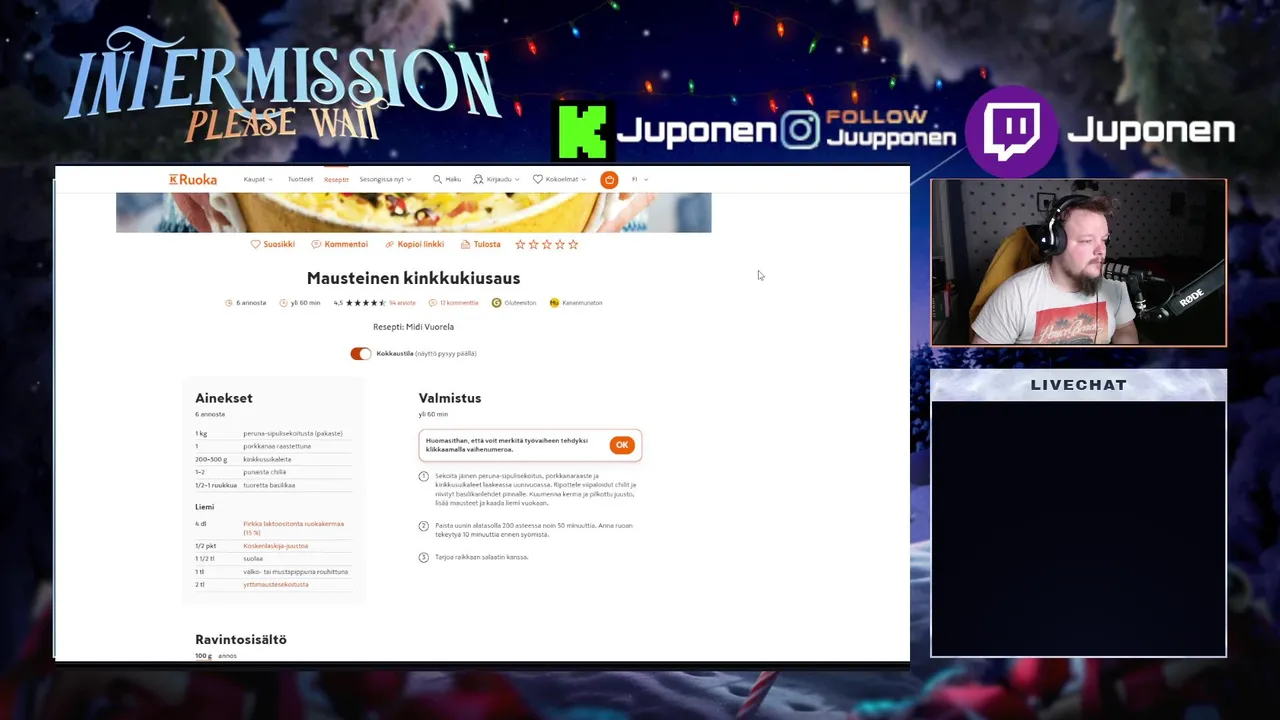
Task: Rate recipe with fifth star
Action: tap(573, 244)
